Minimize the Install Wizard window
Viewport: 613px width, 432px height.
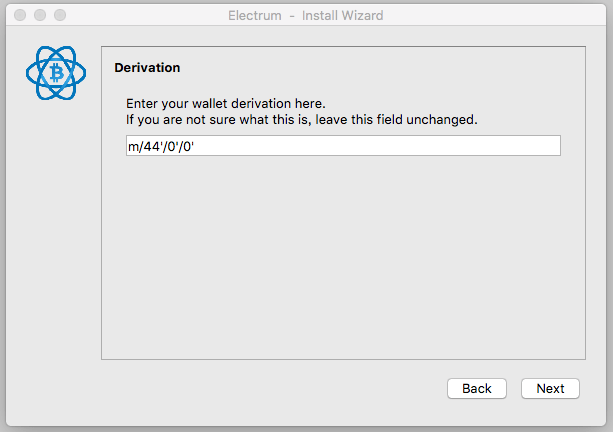[x=40, y=16]
